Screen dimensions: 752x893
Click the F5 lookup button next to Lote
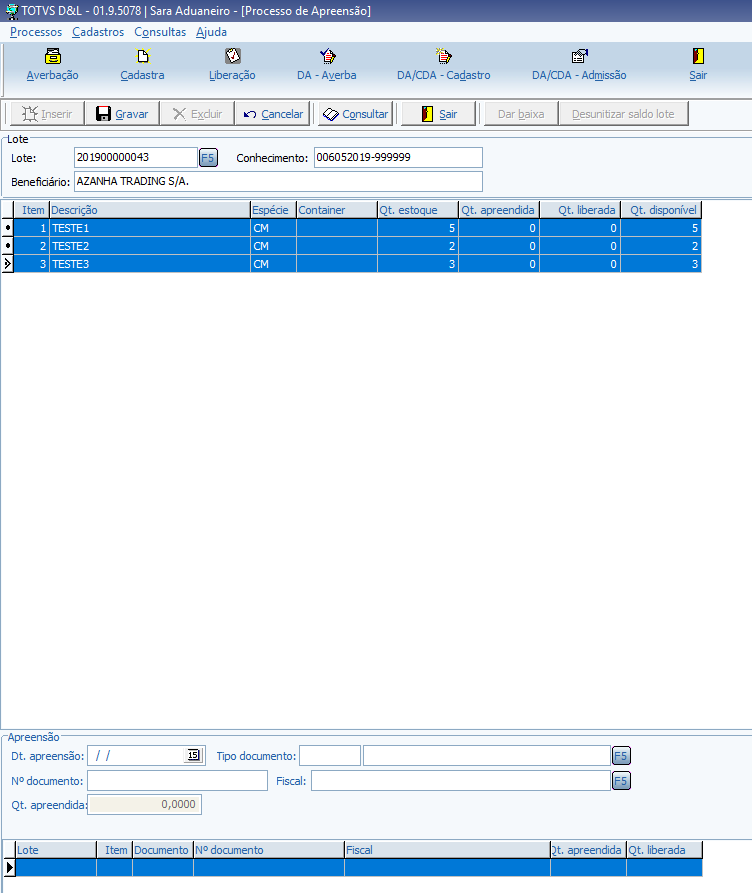click(x=208, y=158)
